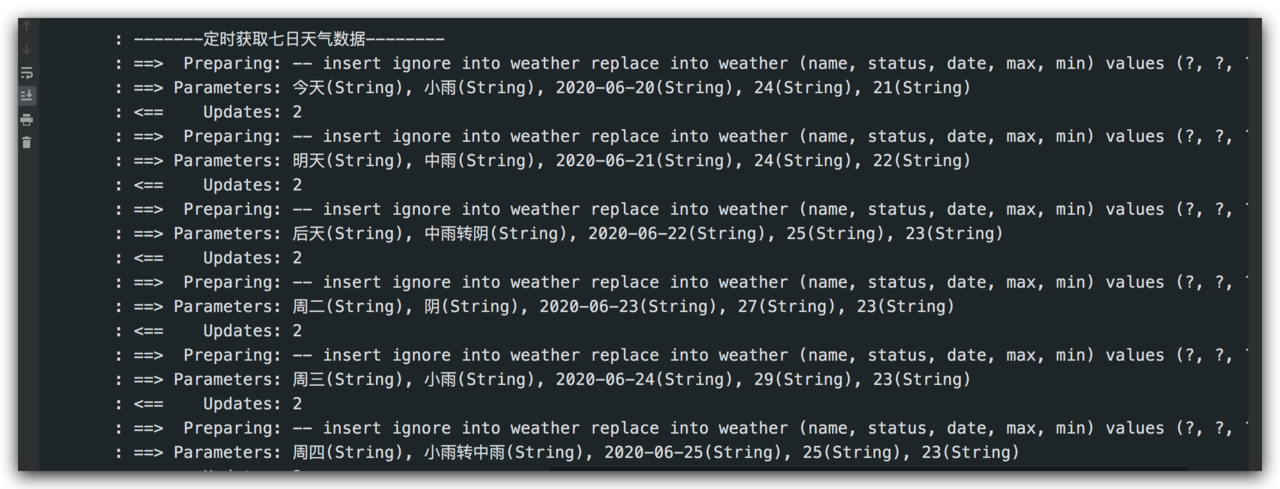The image size is (1280, 489).
Task: Click the Parameters line containing 周四(String)
Action: pyautogui.click(x=567, y=453)
